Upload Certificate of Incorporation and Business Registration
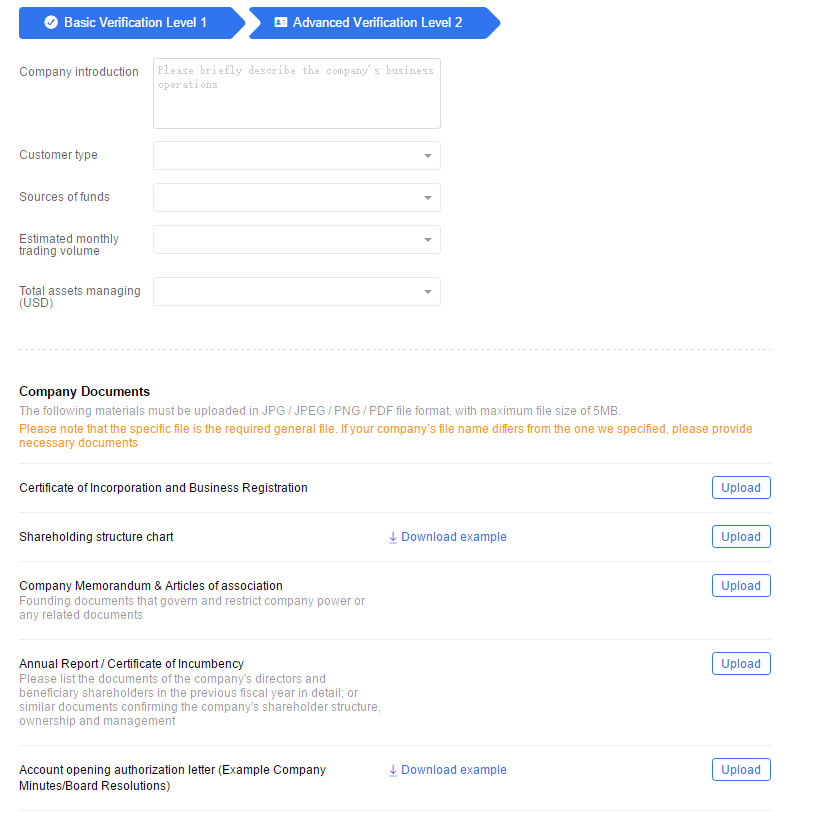This screenshot has height=815, width=829. coord(741,487)
